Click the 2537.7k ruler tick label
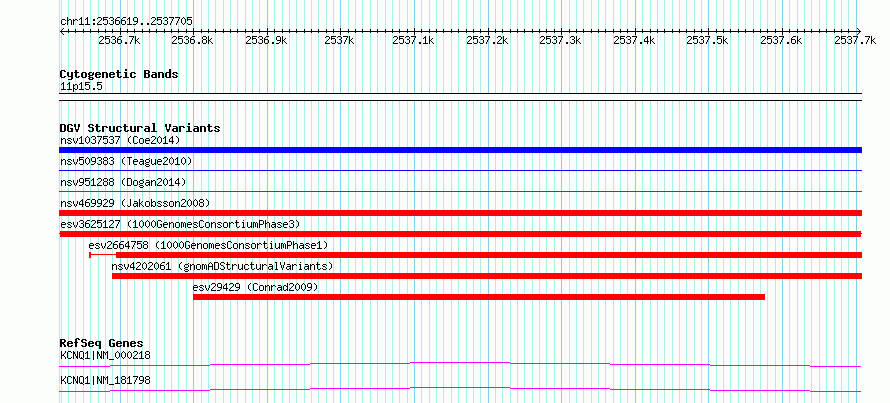Image resolution: width=890 pixels, height=403 pixels. pyautogui.click(x=855, y=41)
